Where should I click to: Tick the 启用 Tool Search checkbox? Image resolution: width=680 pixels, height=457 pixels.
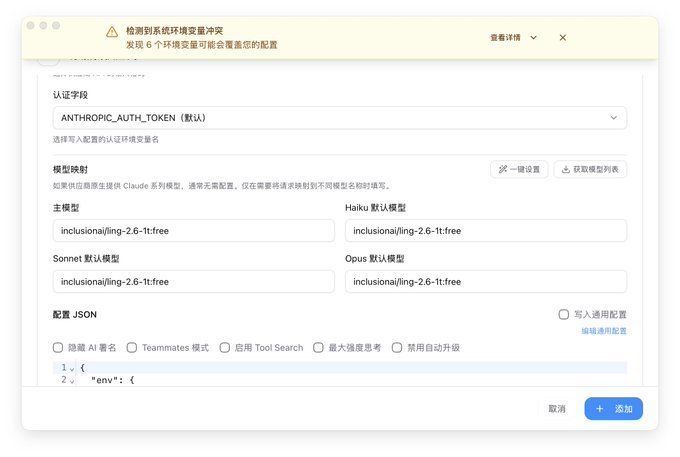click(225, 348)
